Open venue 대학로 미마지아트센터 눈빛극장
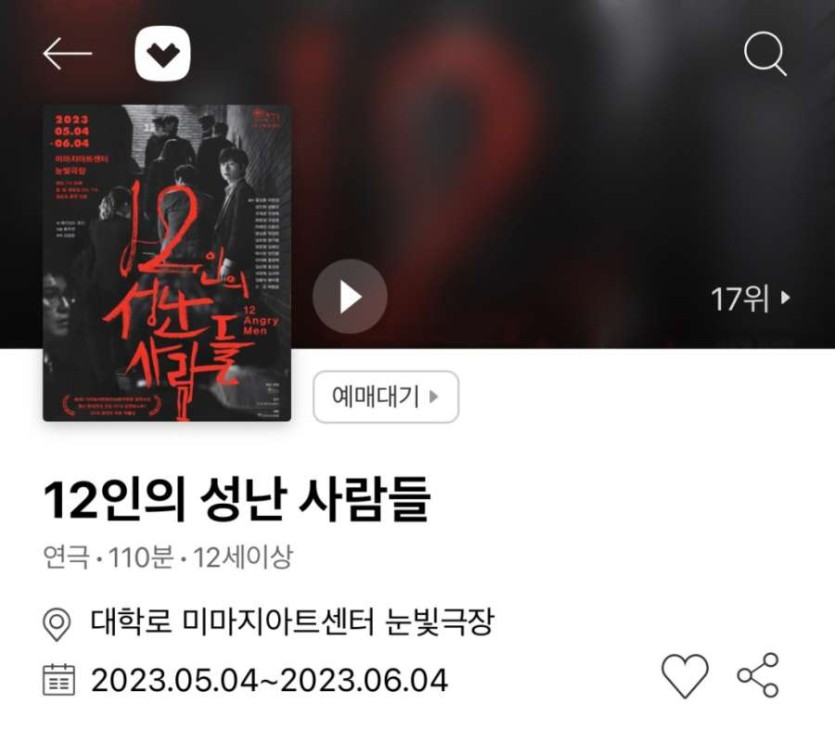The width and height of the screenshot is (835, 729). (292, 621)
